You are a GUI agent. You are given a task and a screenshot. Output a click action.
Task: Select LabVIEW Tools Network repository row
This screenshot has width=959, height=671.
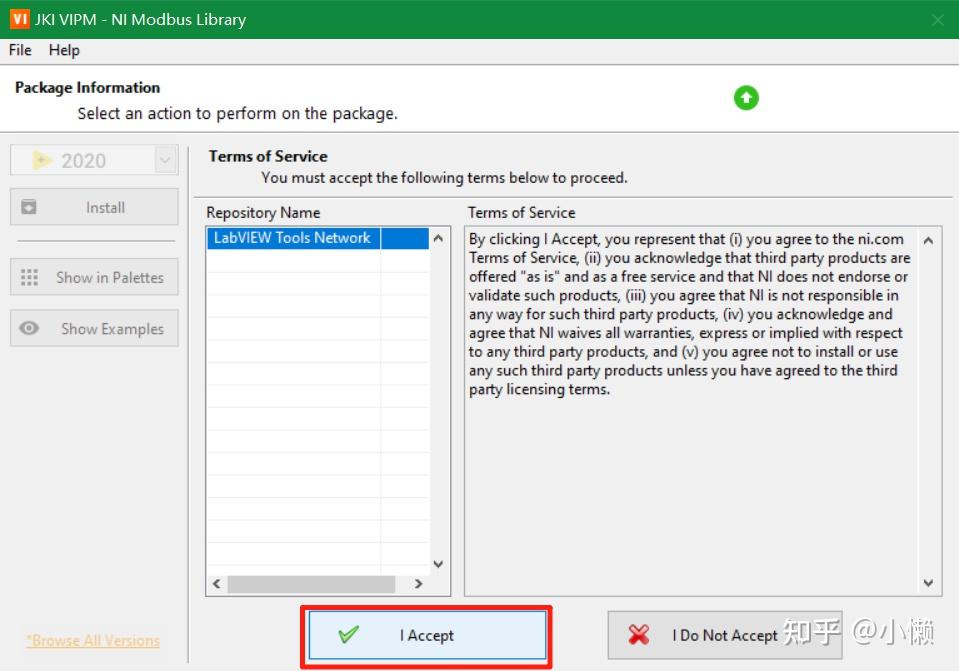317,238
